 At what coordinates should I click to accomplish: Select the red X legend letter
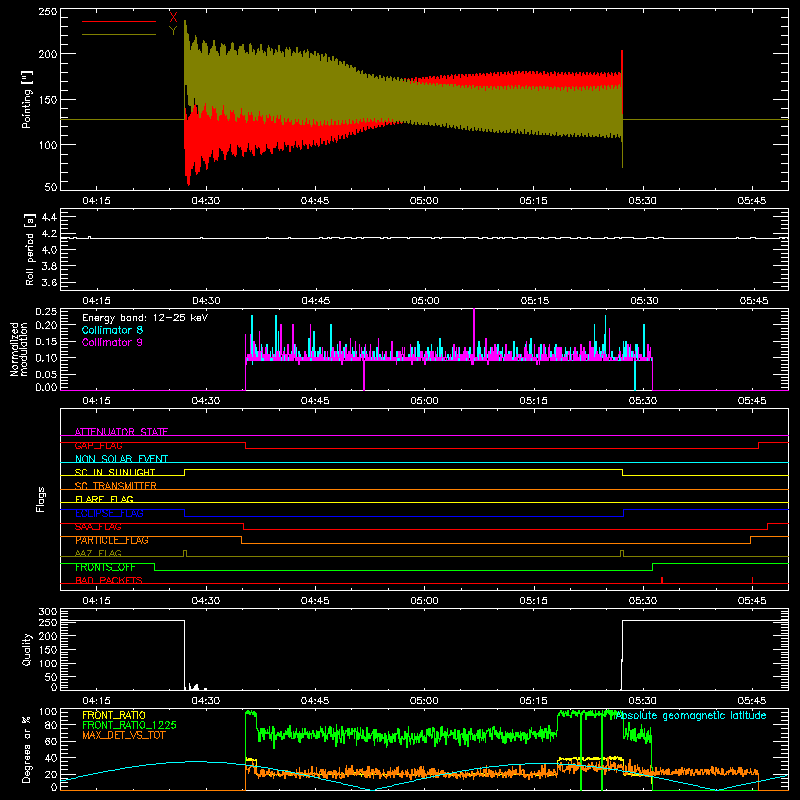point(173,18)
